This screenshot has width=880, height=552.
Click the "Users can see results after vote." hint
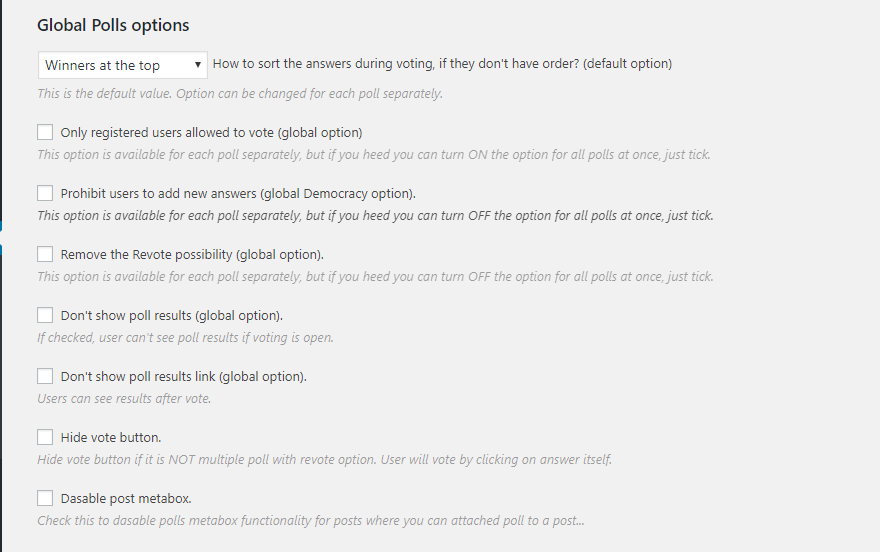pyautogui.click(x=124, y=399)
